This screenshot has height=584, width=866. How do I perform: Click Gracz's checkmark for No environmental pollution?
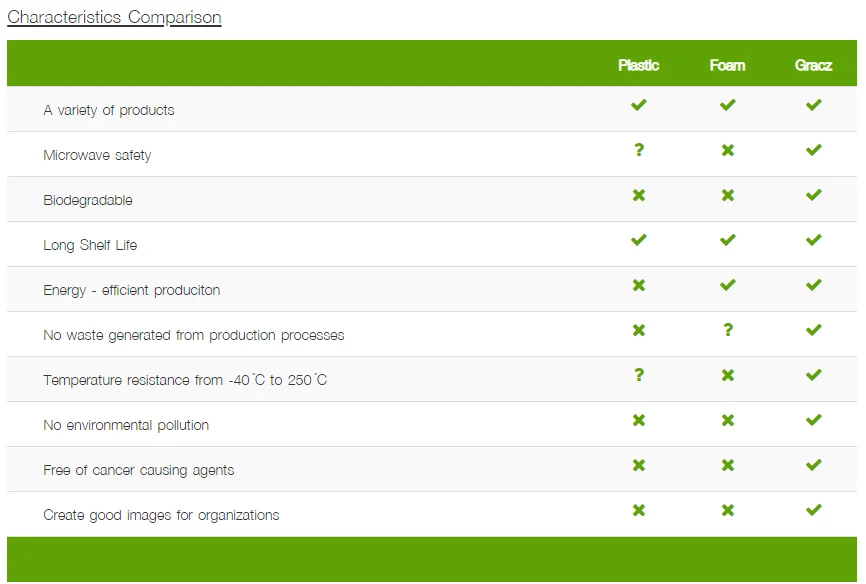coord(813,420)
